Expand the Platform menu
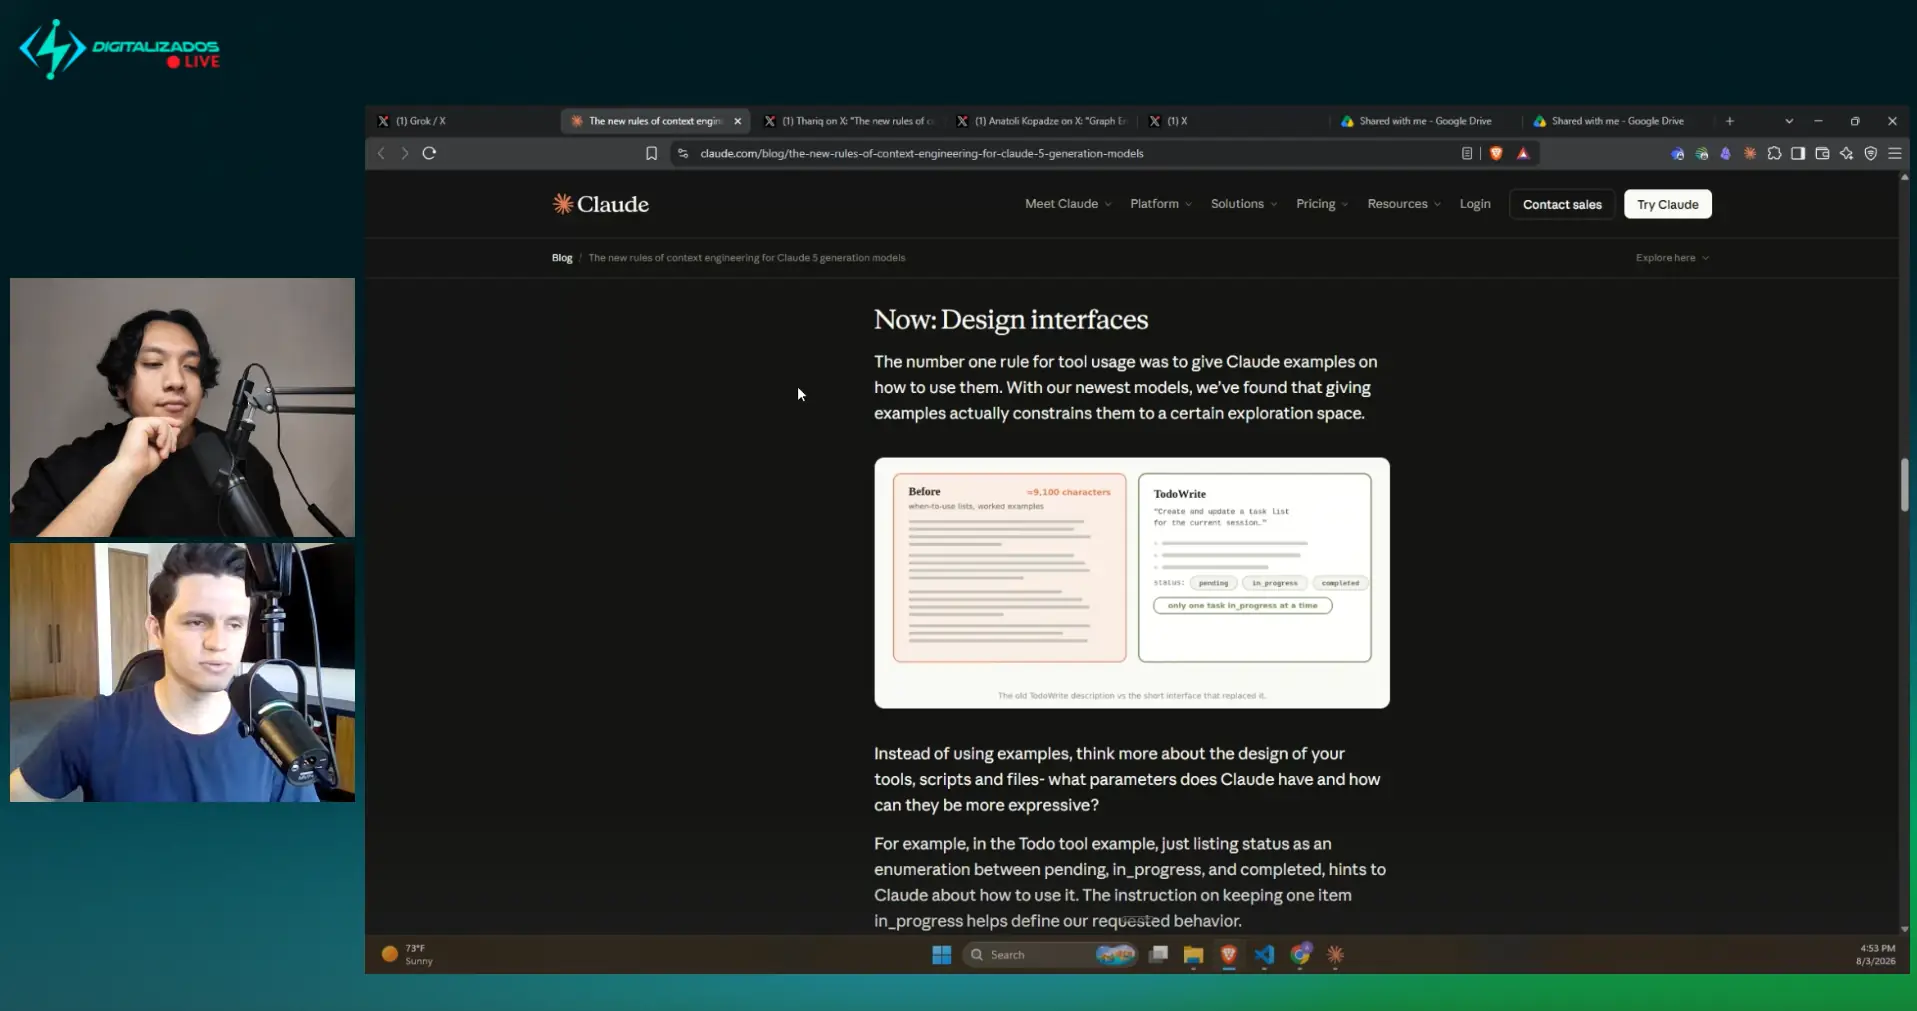Viewport: 1917px width, 1011px height. click(1161, 204)
